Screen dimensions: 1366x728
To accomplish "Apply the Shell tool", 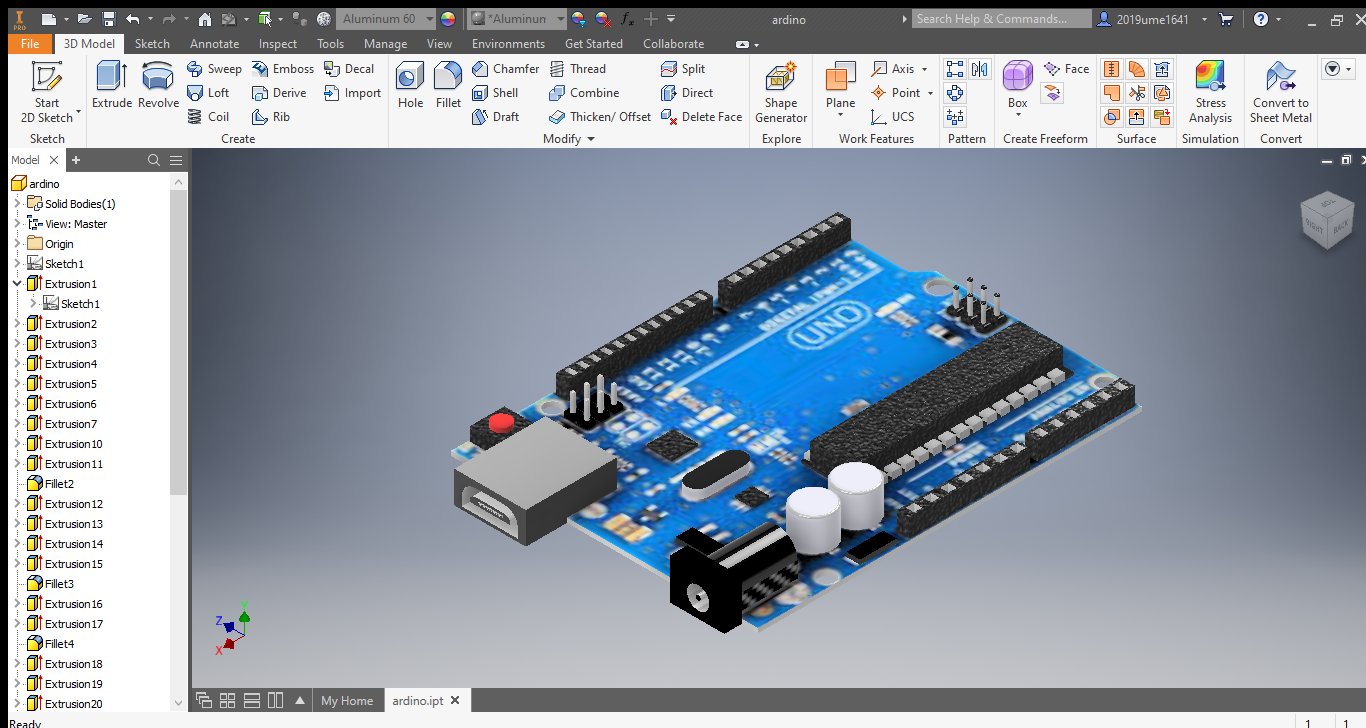I will [x=495, y=93].
